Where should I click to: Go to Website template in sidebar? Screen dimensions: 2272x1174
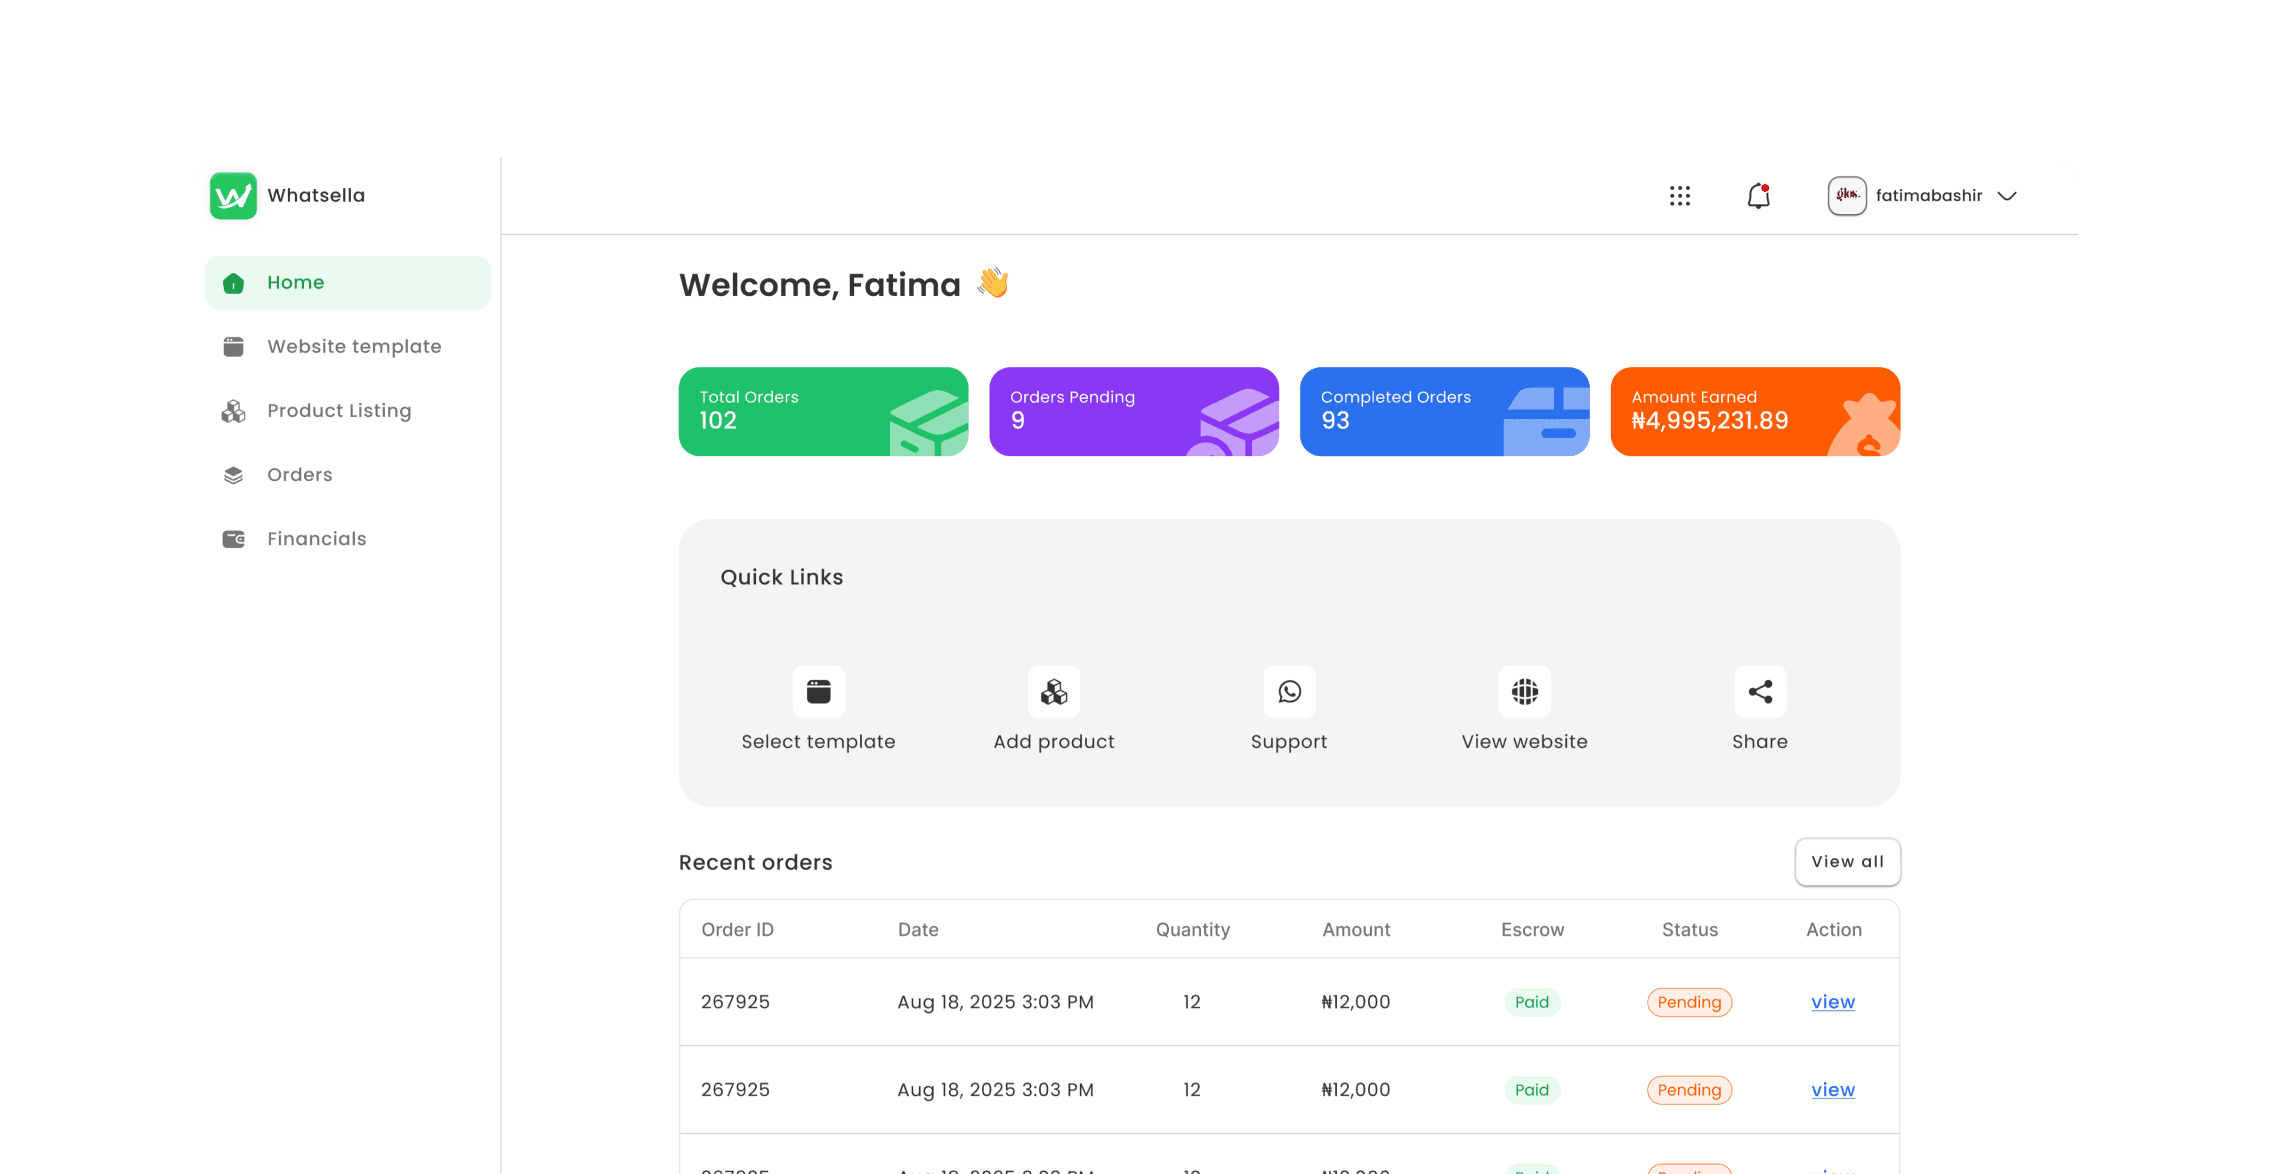[x=353, y=347]
